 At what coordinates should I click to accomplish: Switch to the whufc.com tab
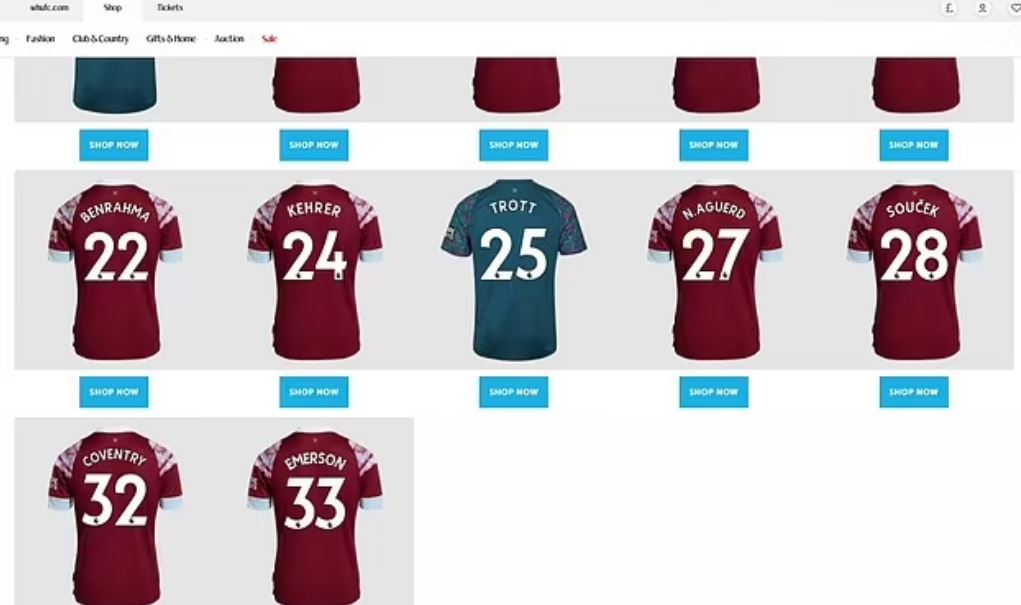(49, 8)
